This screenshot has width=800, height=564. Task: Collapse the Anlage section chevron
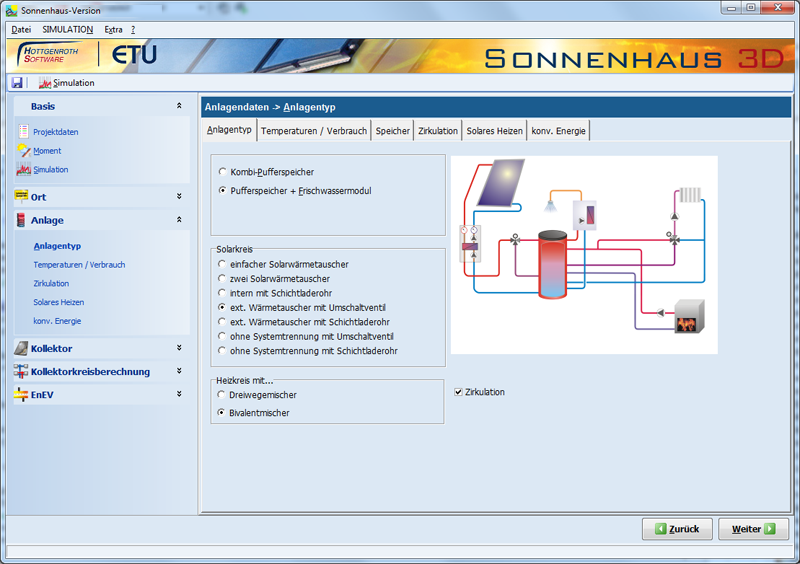click(x=179, y=219)
